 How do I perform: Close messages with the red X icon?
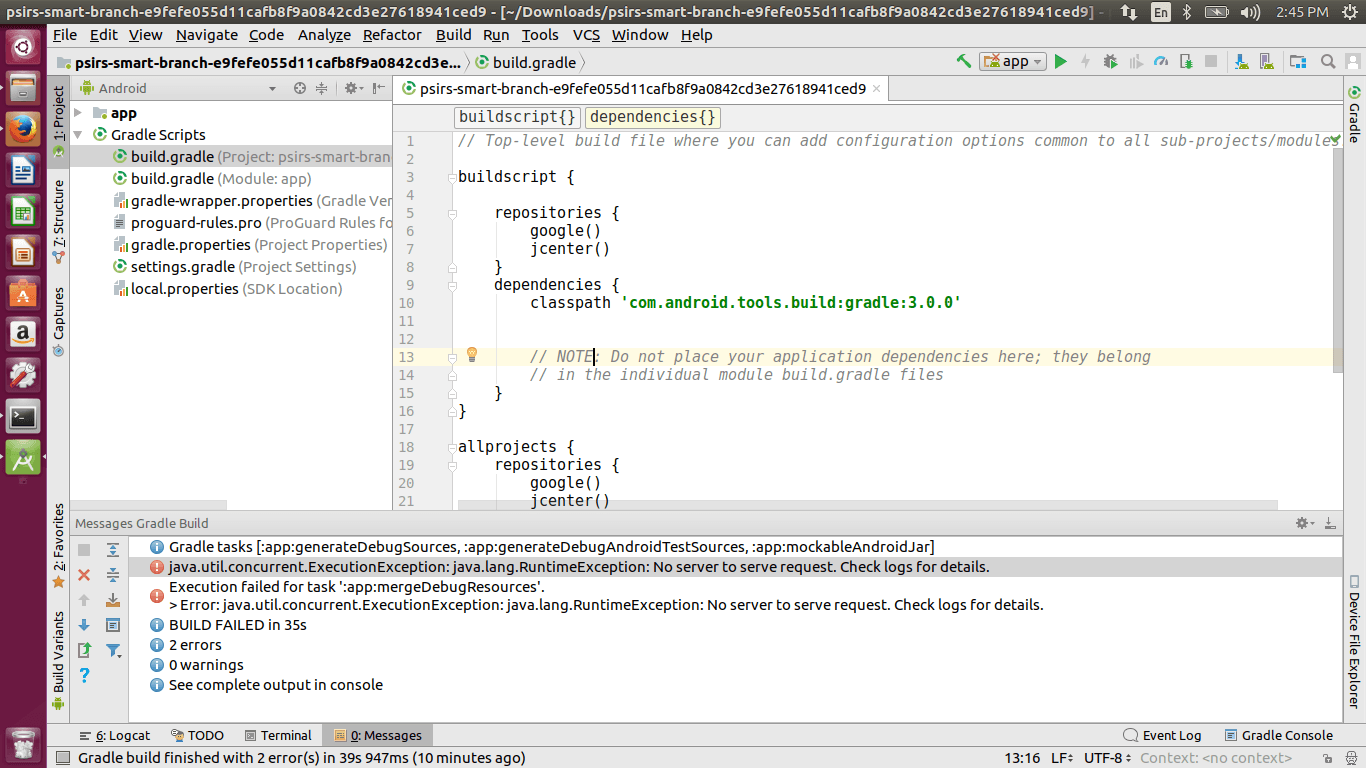84,575
